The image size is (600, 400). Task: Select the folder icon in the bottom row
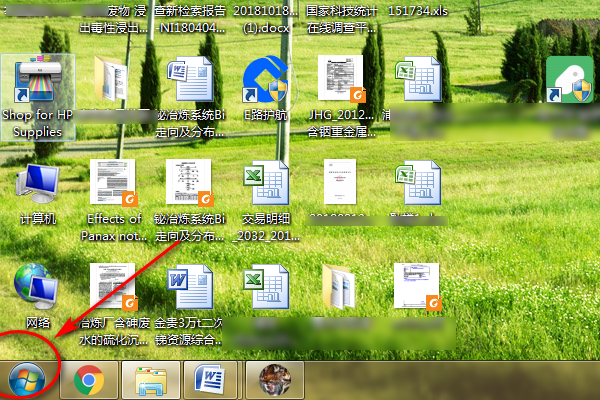pos(340,288)
